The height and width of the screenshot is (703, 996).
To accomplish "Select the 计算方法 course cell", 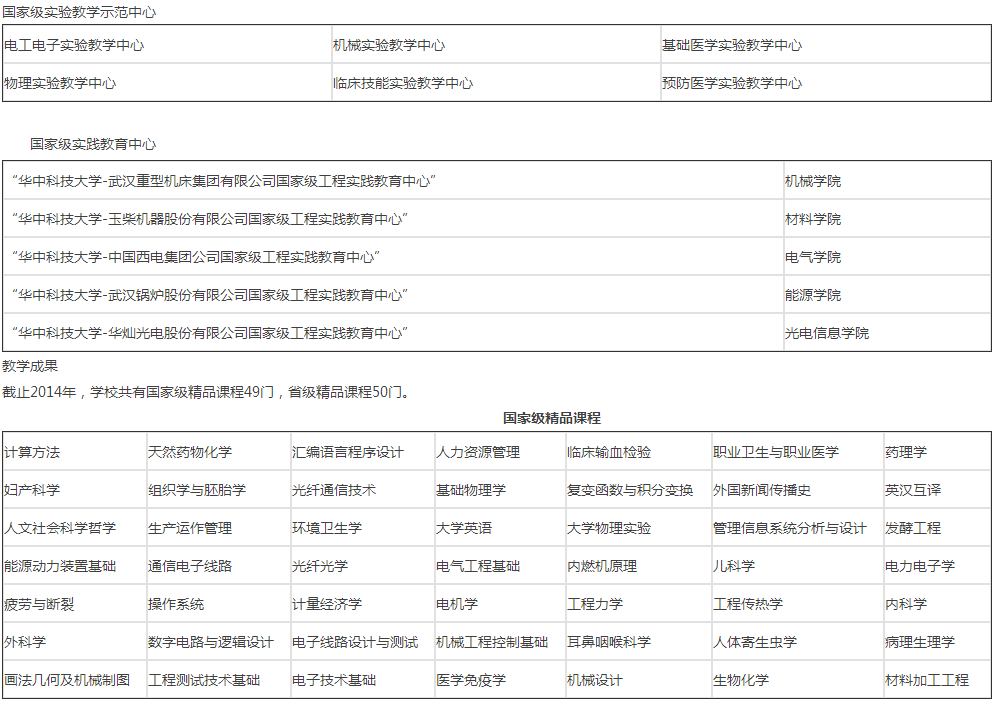I will tap(74, 452).
